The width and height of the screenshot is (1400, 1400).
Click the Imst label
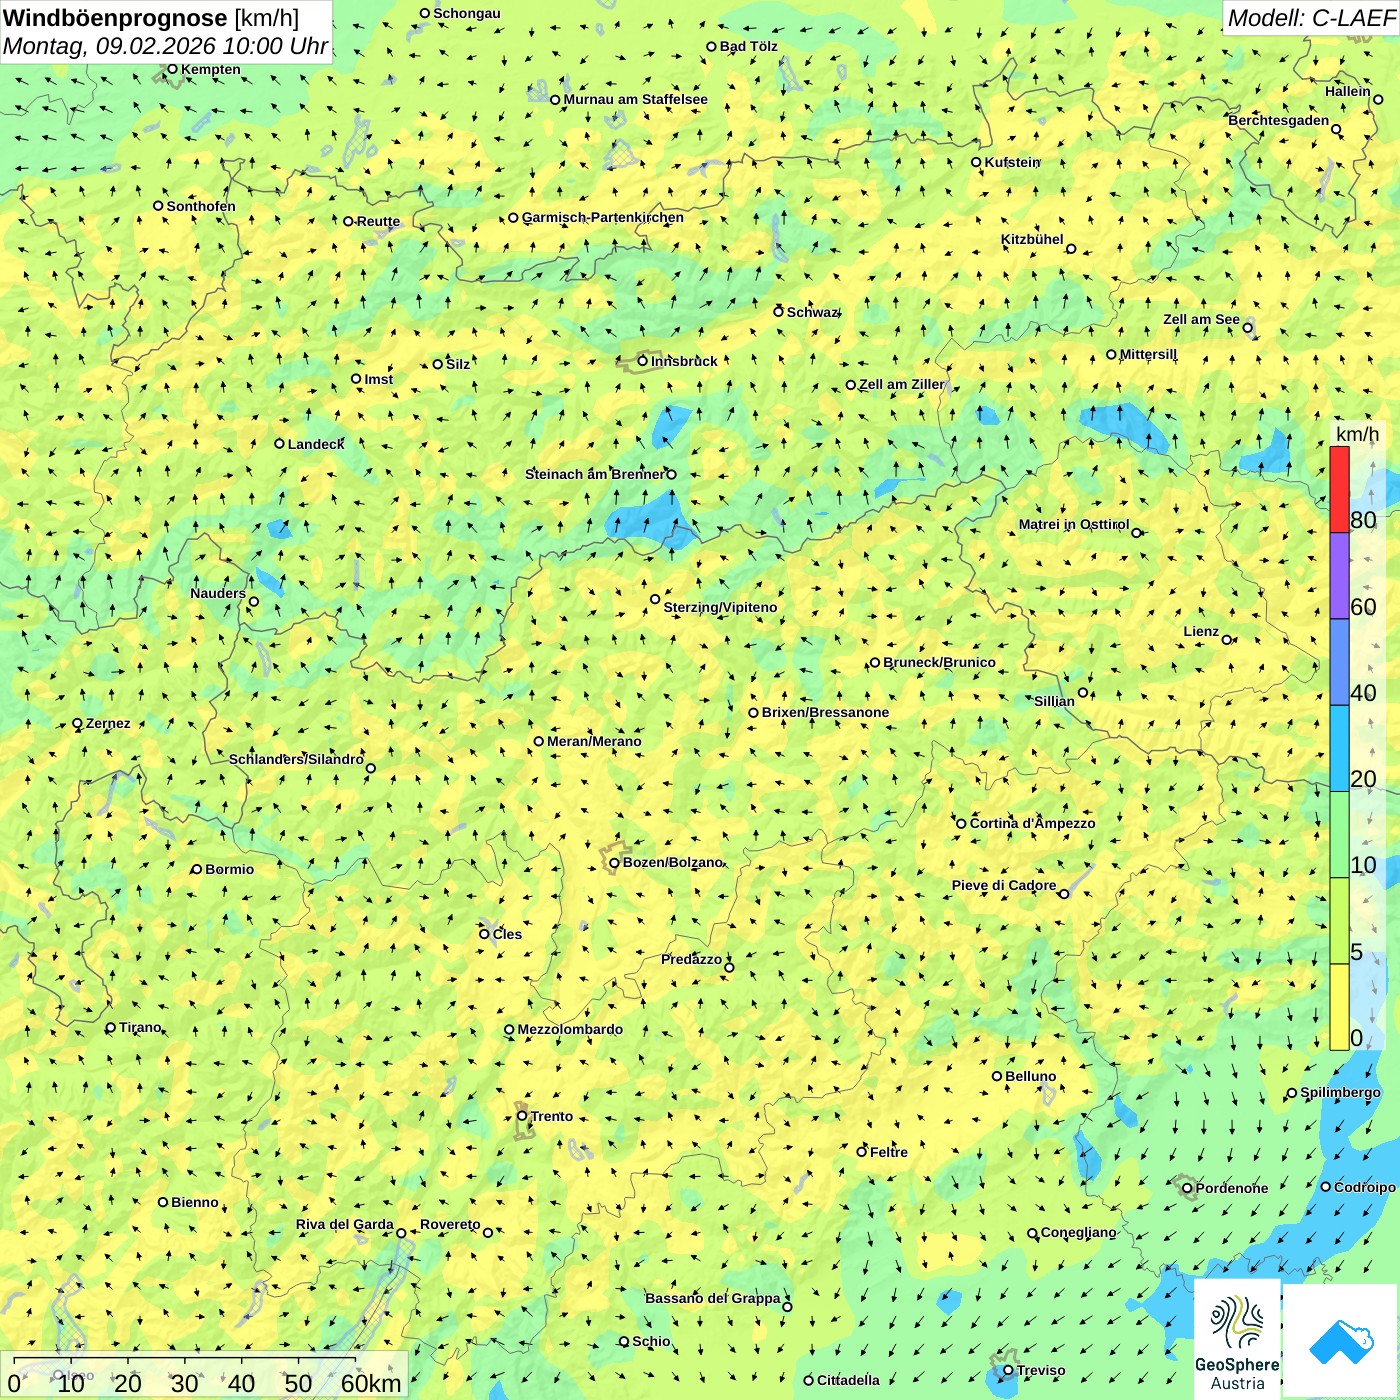pos(378,379)
